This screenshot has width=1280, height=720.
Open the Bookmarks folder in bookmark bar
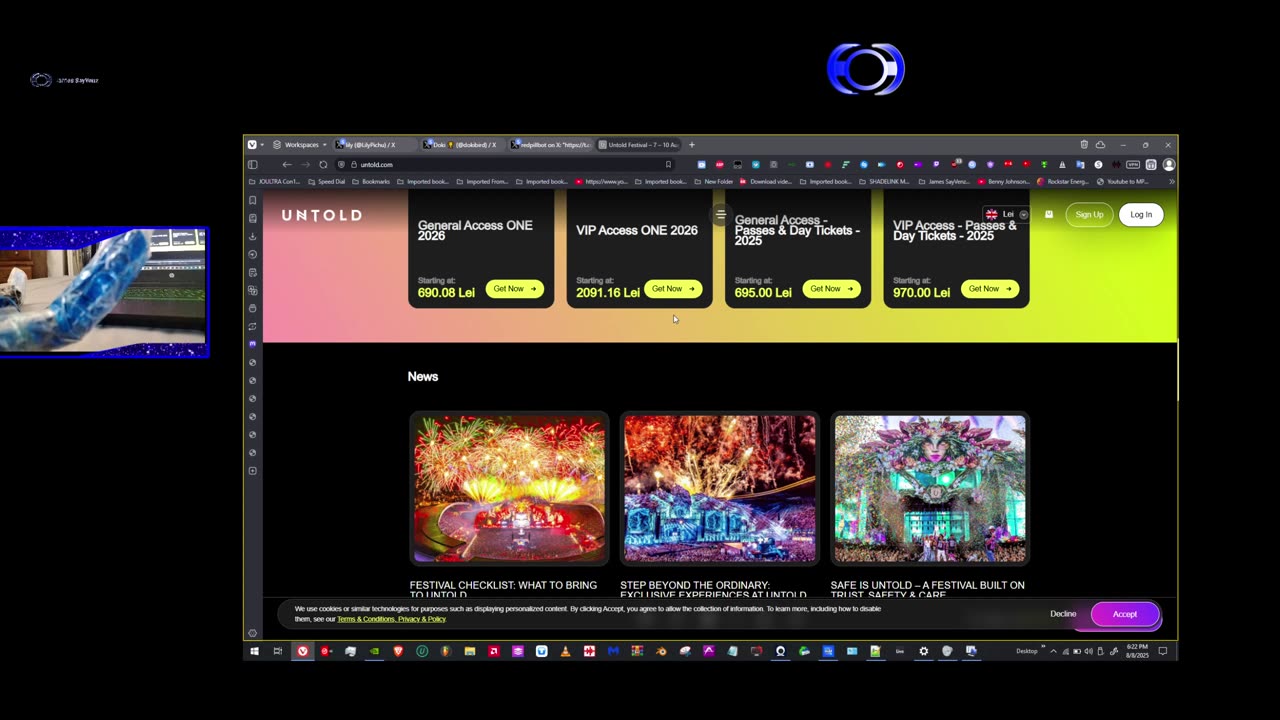[371, 182]
